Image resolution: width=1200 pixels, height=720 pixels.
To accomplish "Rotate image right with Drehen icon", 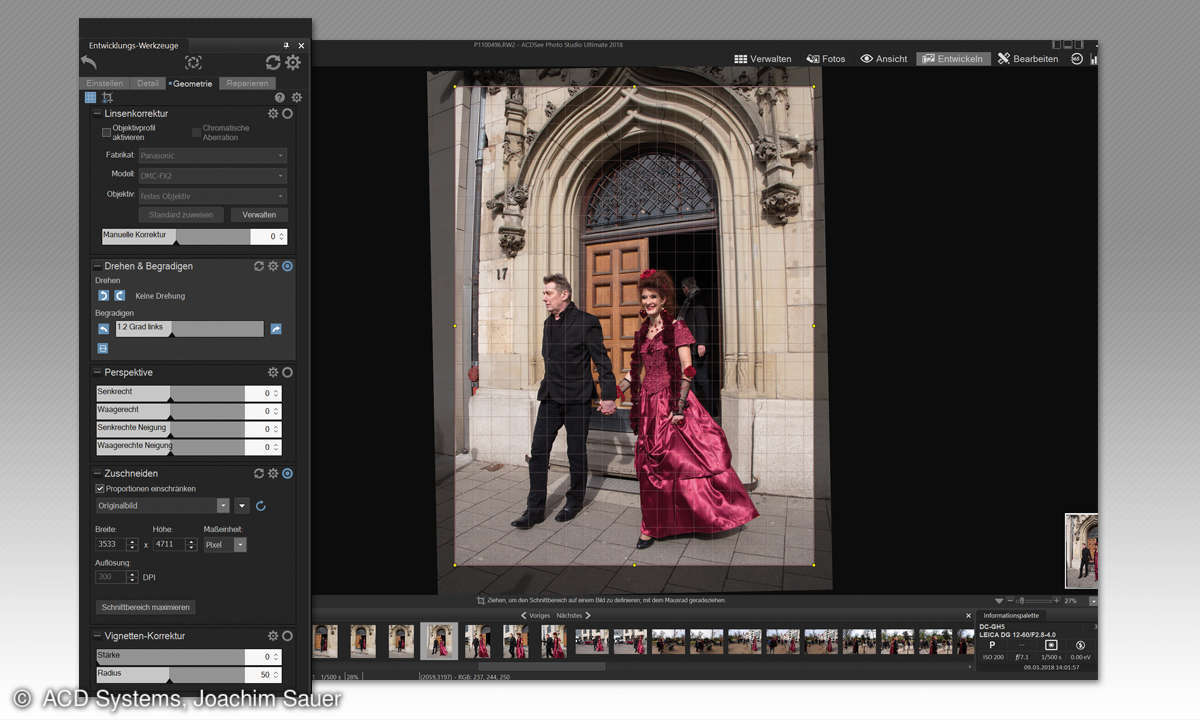I will click(119, 296).
